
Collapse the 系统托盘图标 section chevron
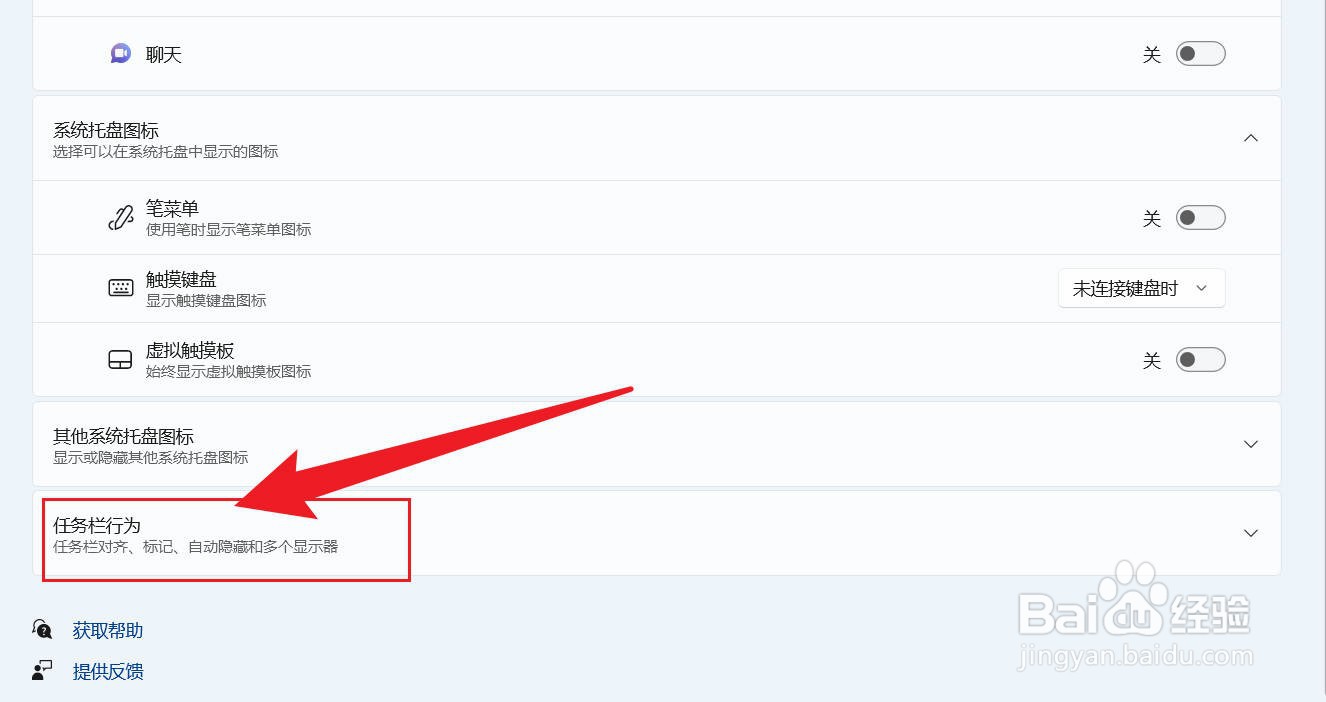point(1250,138)
